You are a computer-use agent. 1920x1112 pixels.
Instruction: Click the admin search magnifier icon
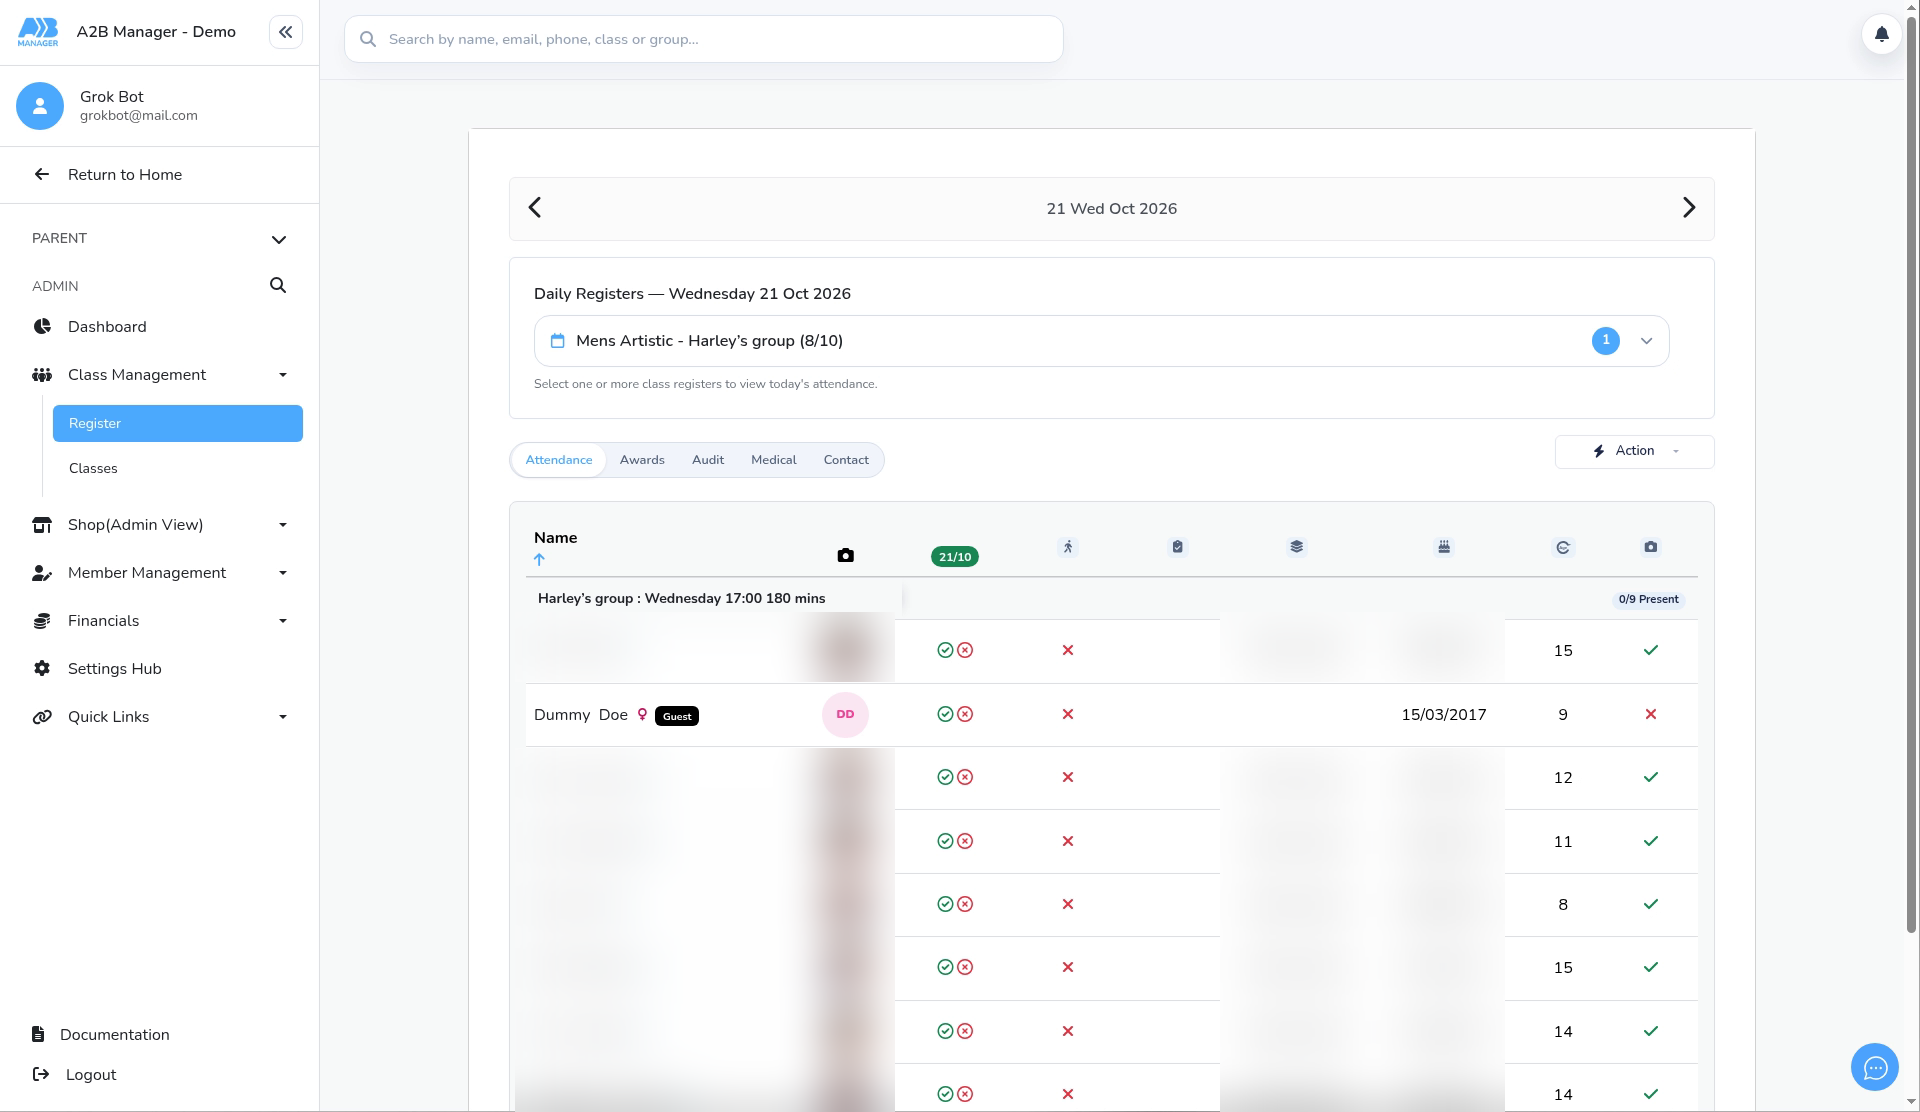pyautogui.click(x=278, y=285)
